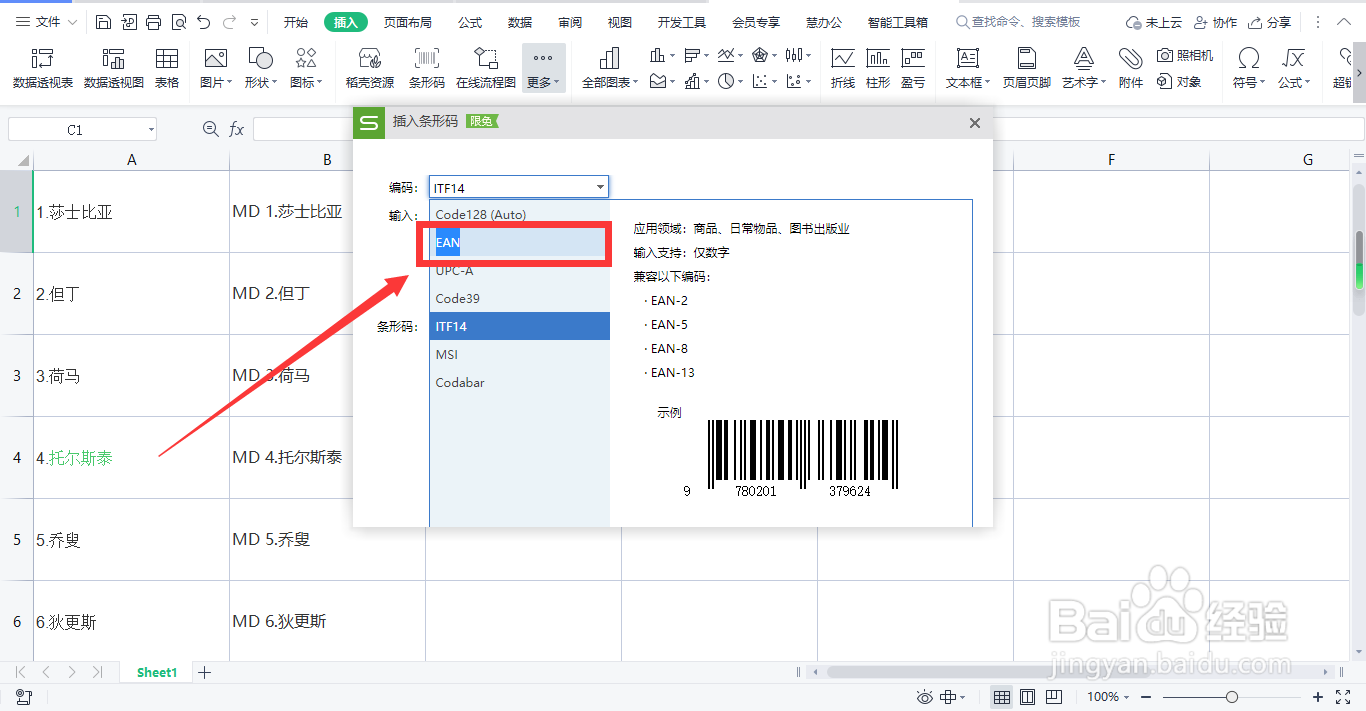Switch to page break preview in status bar
1366x711 pixels.
[x=1053, y=697]
